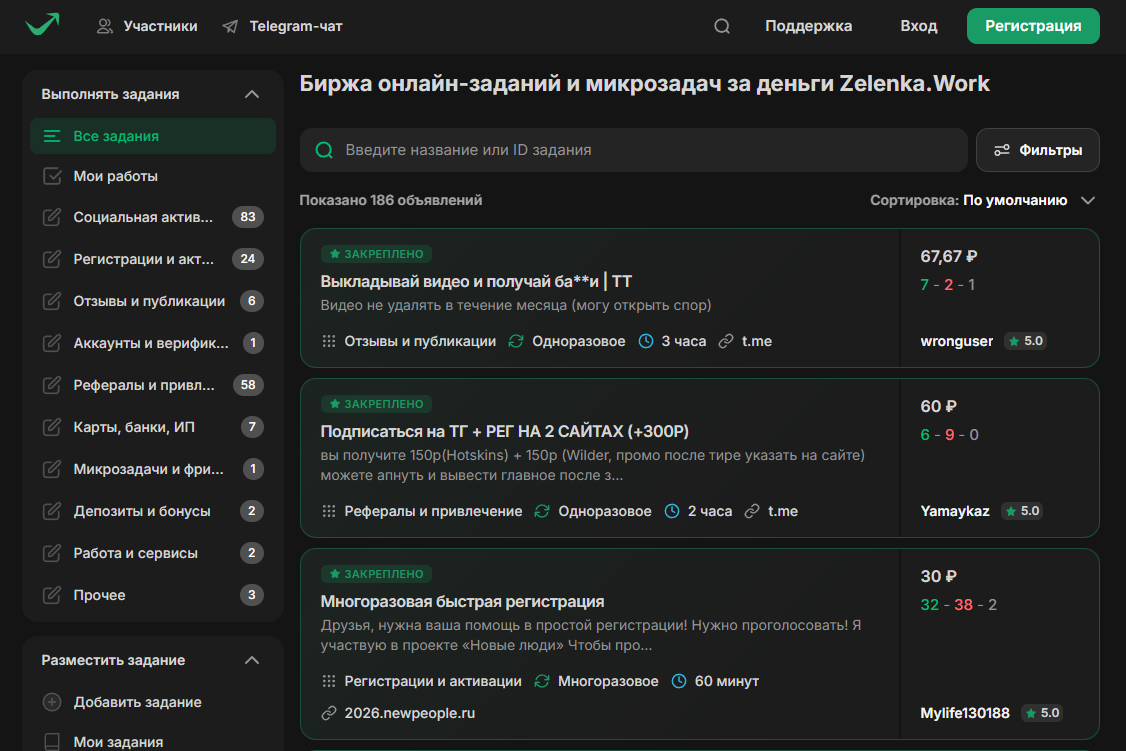Click the plus circle icon for Добавить задание
Viewport: 1126px width, 751px height.
[x=52, y=702]
